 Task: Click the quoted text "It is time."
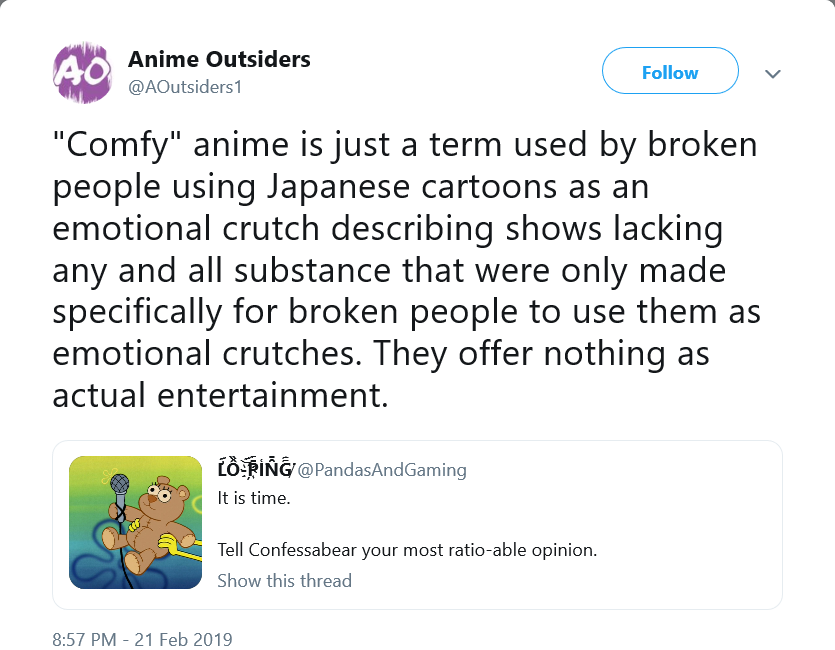pyautogui.click(x=254, y=498)
